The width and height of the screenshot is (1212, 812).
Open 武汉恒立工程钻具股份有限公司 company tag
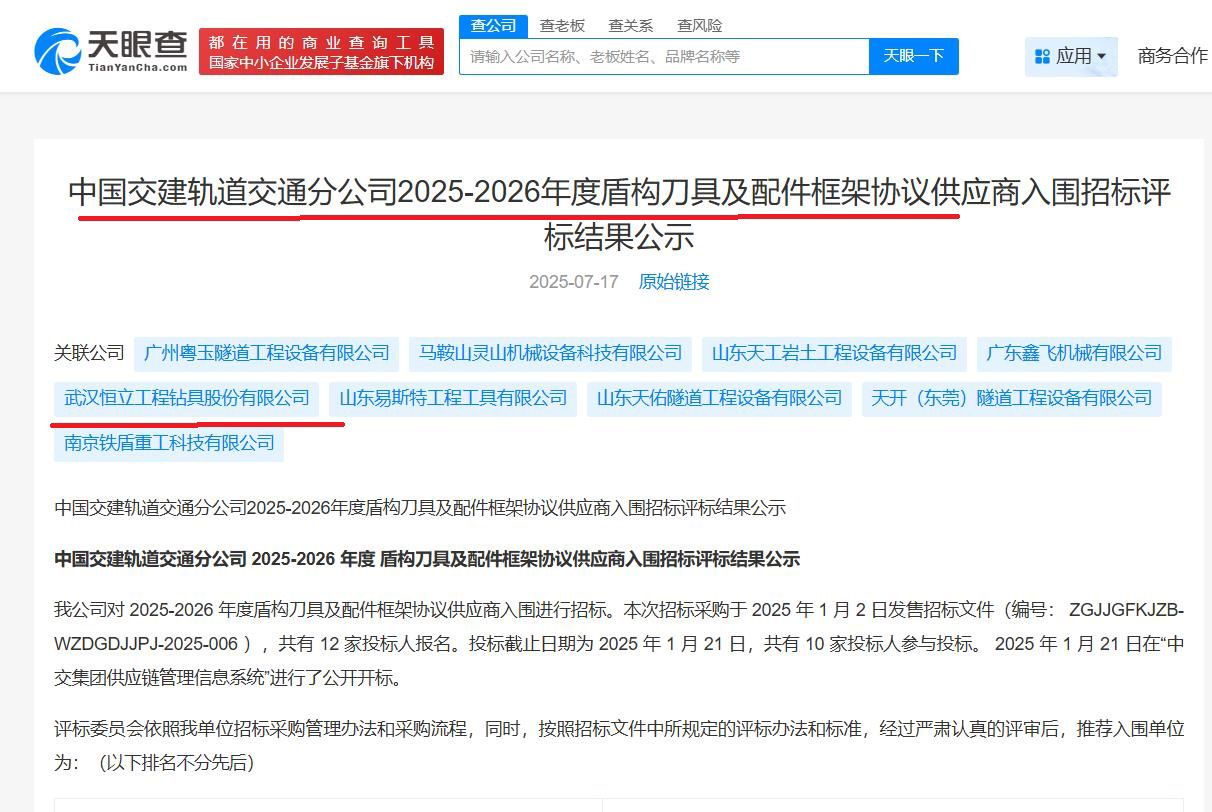pyautogui.click(x=187, y=398)
